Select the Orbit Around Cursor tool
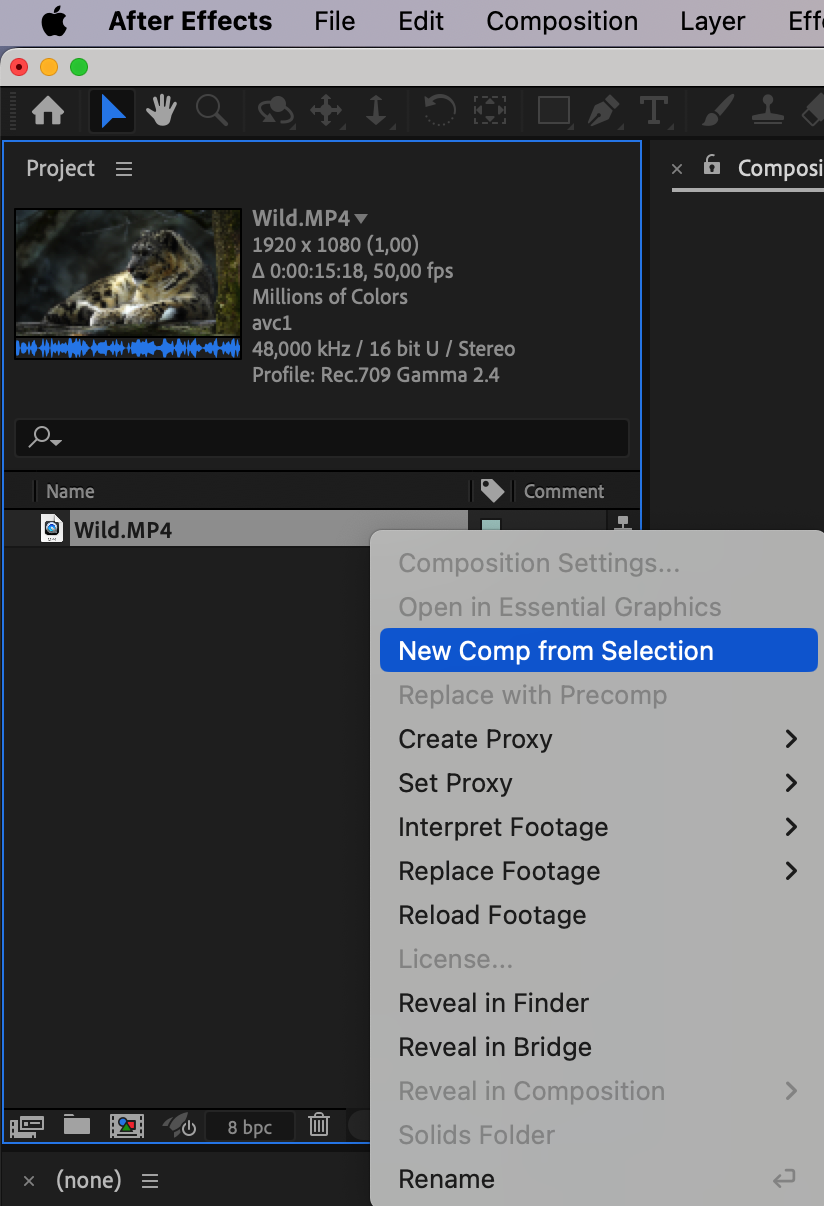824x1206 pixels. [x=276, y=111]
